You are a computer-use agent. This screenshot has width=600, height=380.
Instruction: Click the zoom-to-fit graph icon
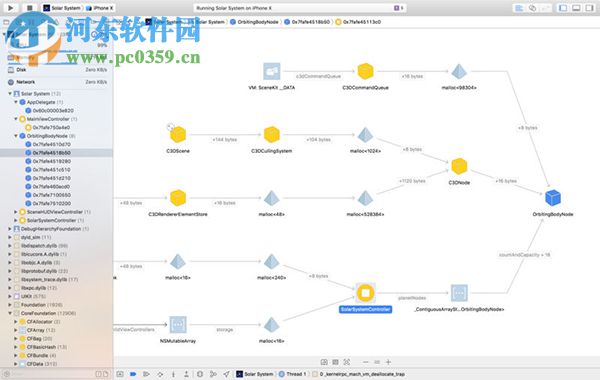coord(347,362)
